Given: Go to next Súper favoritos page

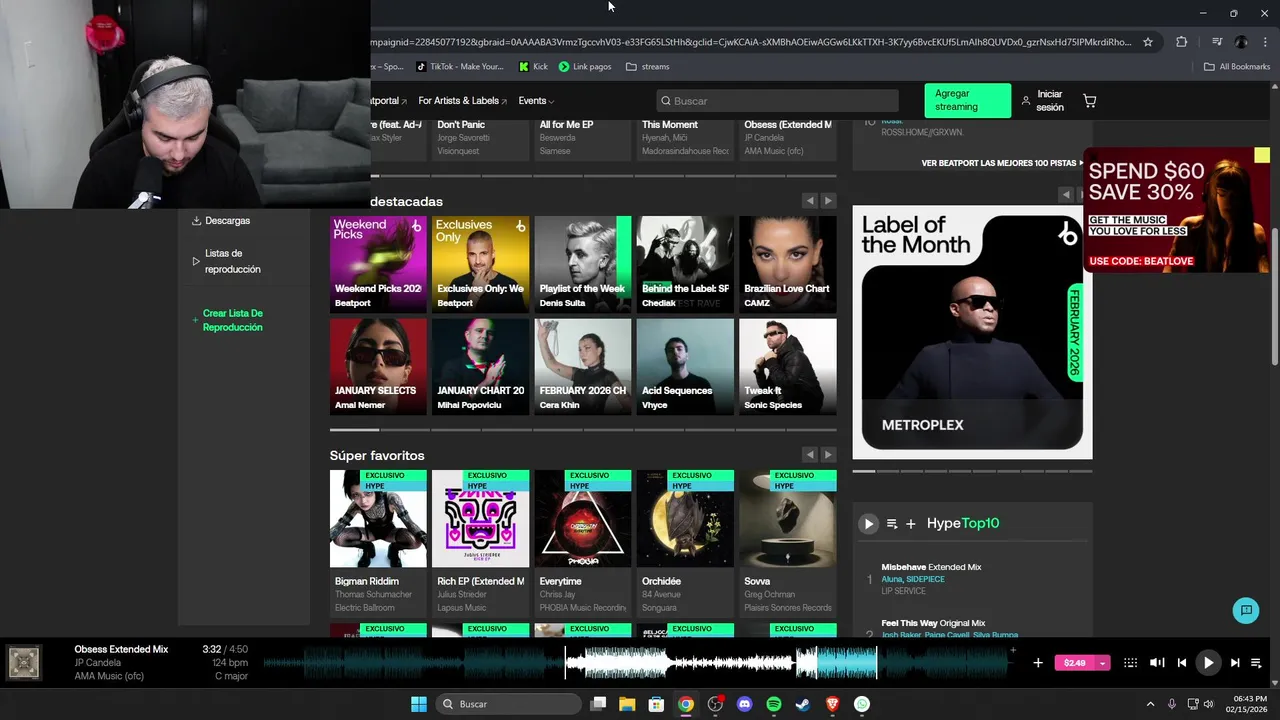Looking at the screenshot, I should 827,455.
